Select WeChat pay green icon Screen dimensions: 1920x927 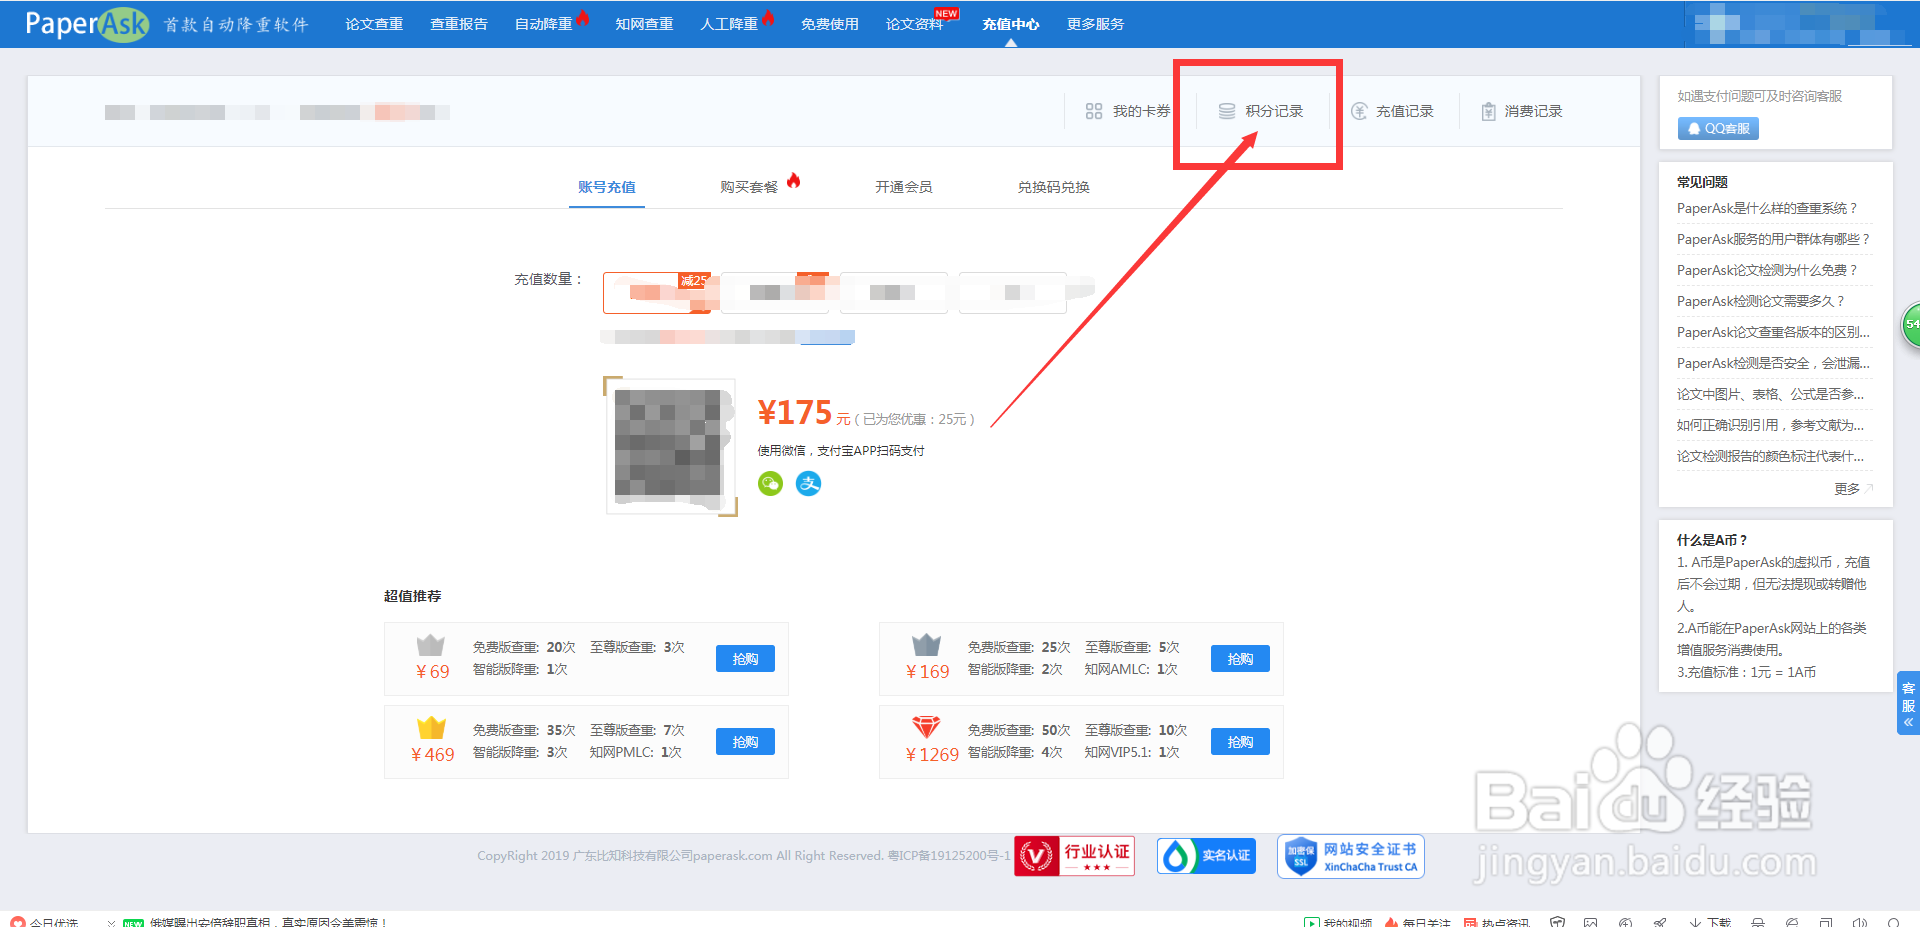[x=770, y=484]
